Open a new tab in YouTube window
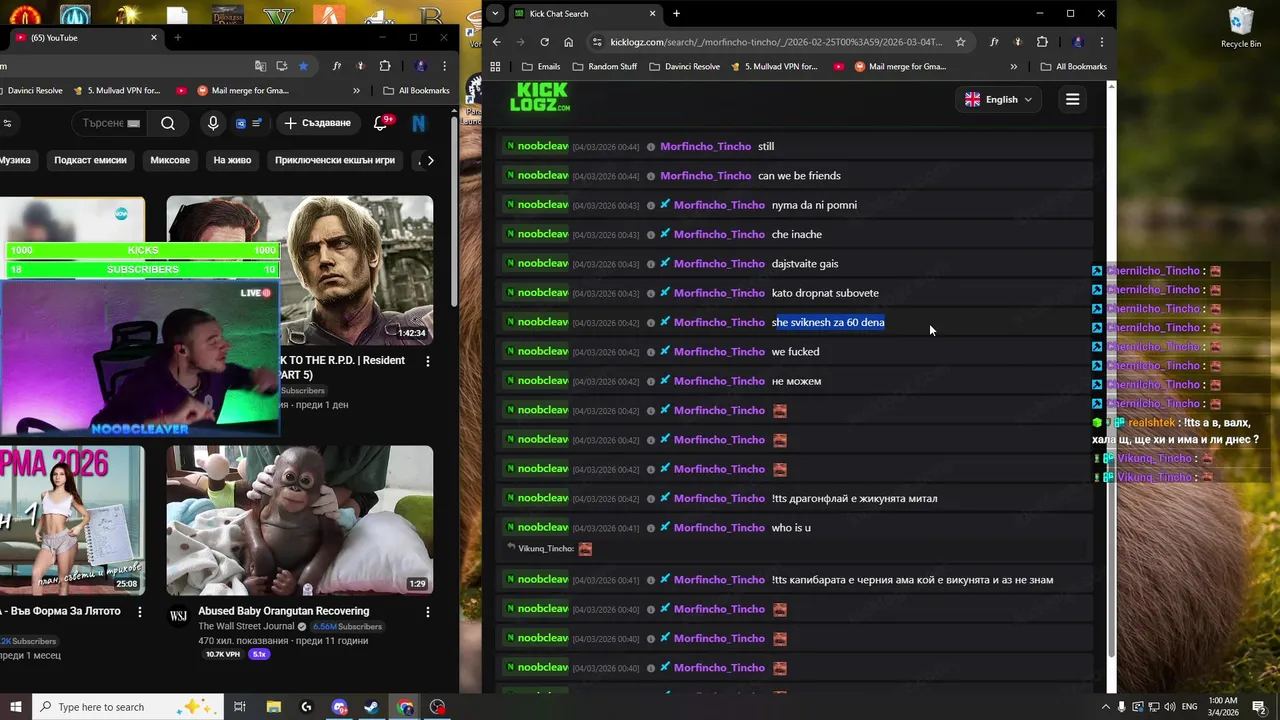Image resolution: width=1280 pixels, height=720 pixels. coord(177,37)
